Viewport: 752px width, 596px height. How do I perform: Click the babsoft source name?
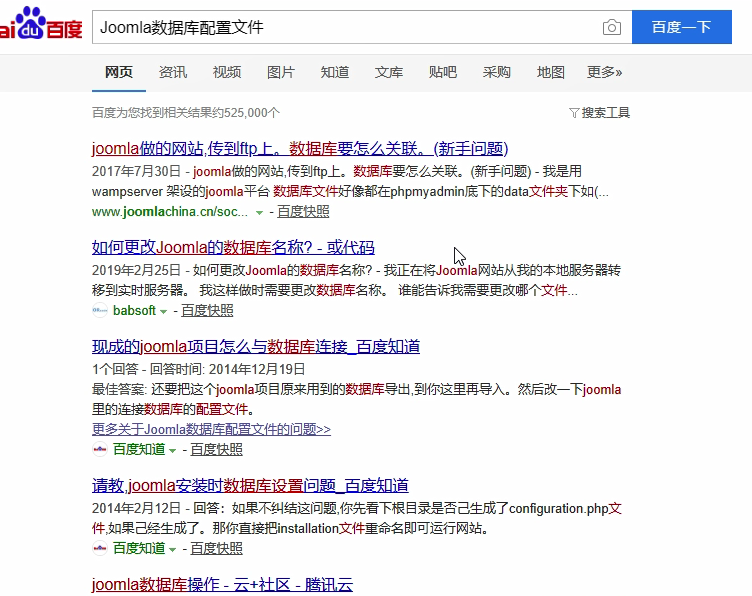tap(134, 311)
